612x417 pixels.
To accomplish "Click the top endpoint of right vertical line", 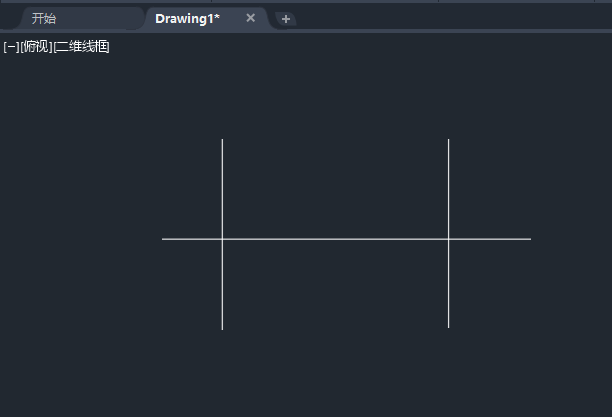I will (448, 140).
